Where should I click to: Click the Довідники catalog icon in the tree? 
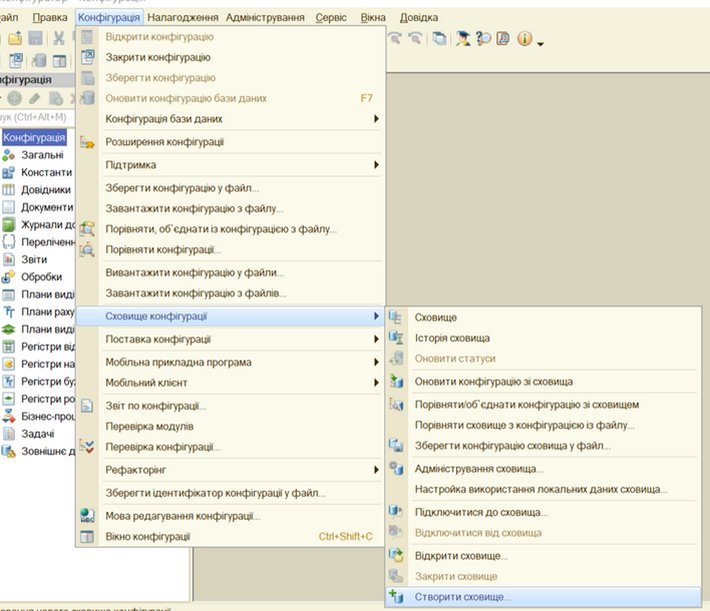(9, 190)
